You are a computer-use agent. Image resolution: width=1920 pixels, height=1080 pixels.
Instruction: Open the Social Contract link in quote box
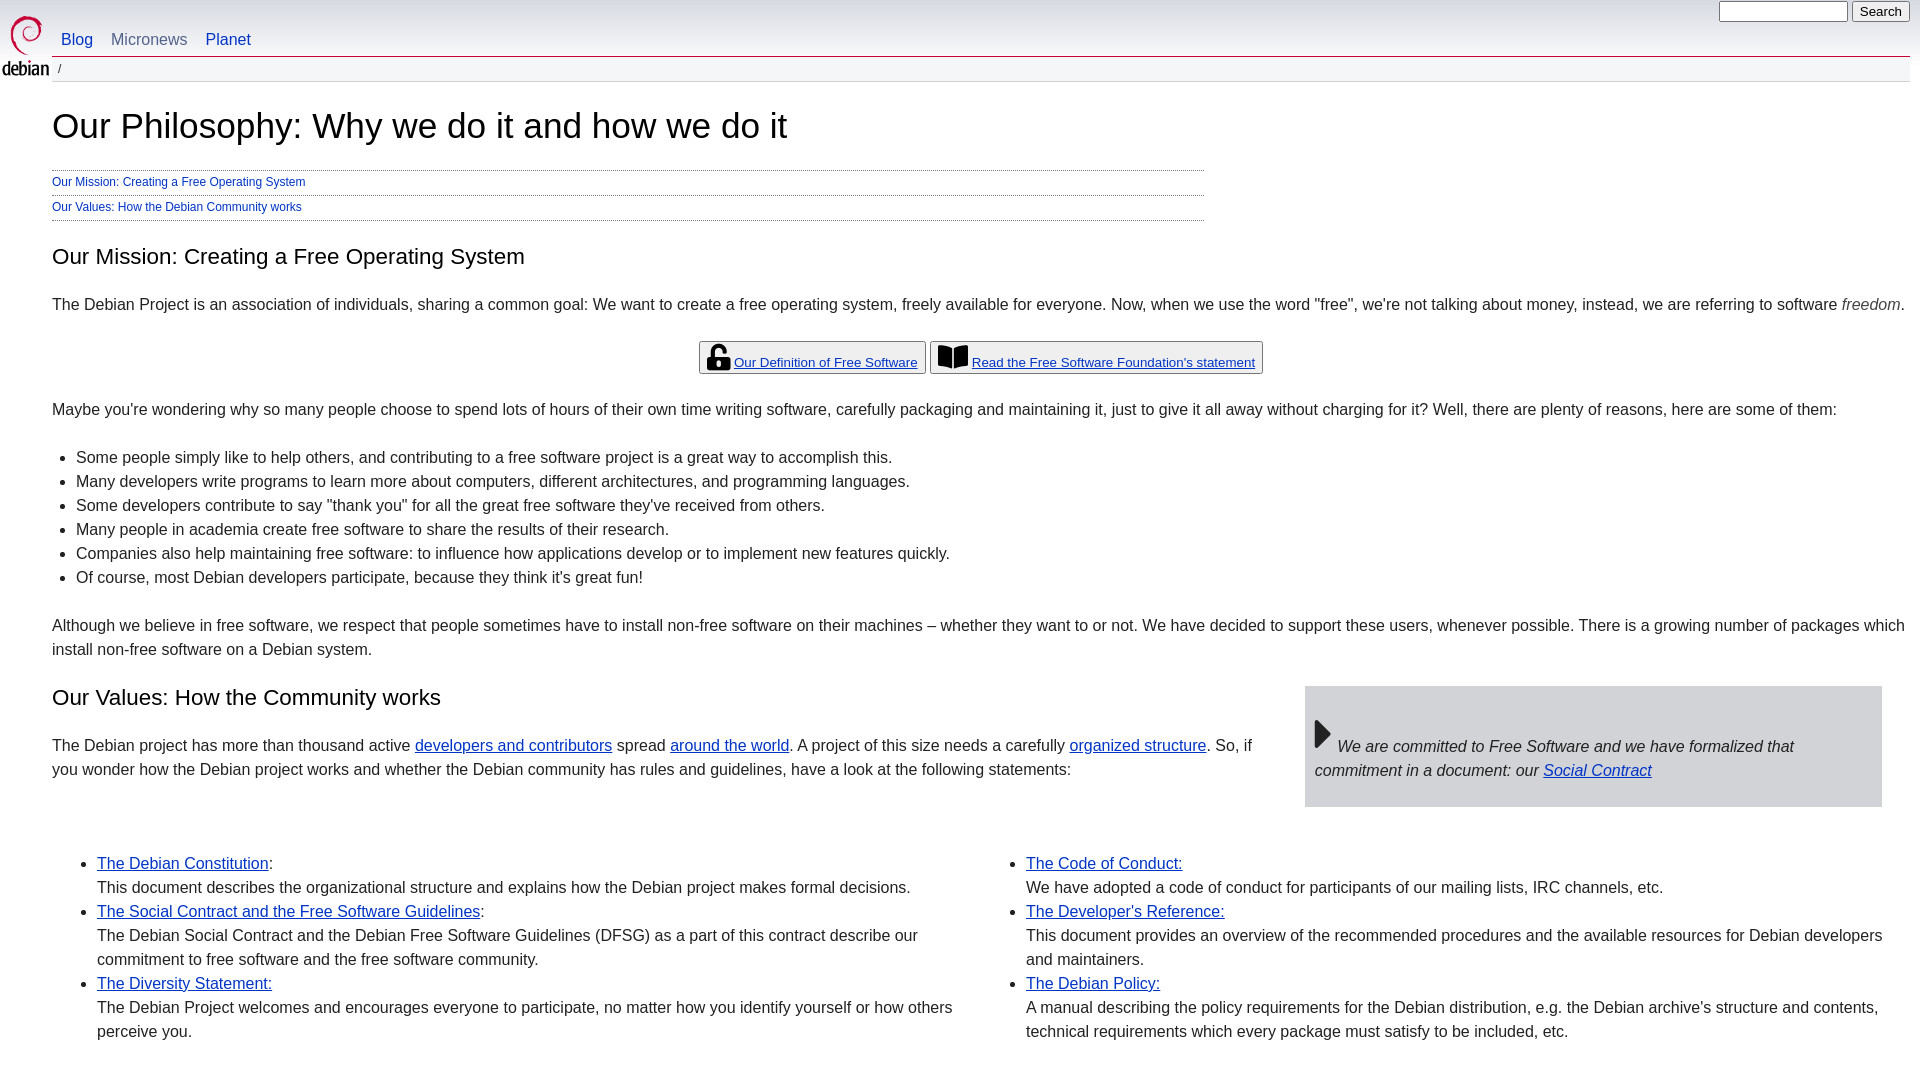(x=1597, y=771)
